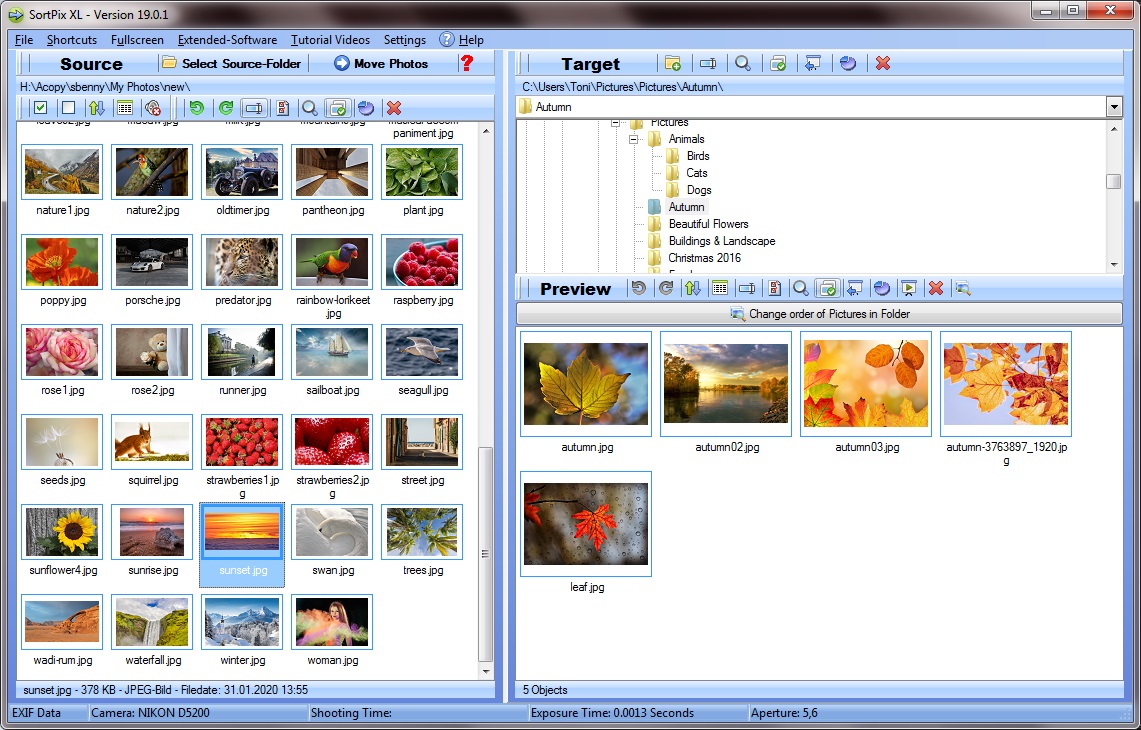Click the folder tree scroll up arrow
Viewport: 1141px width, 730px height.
[x=1114, y=129]
